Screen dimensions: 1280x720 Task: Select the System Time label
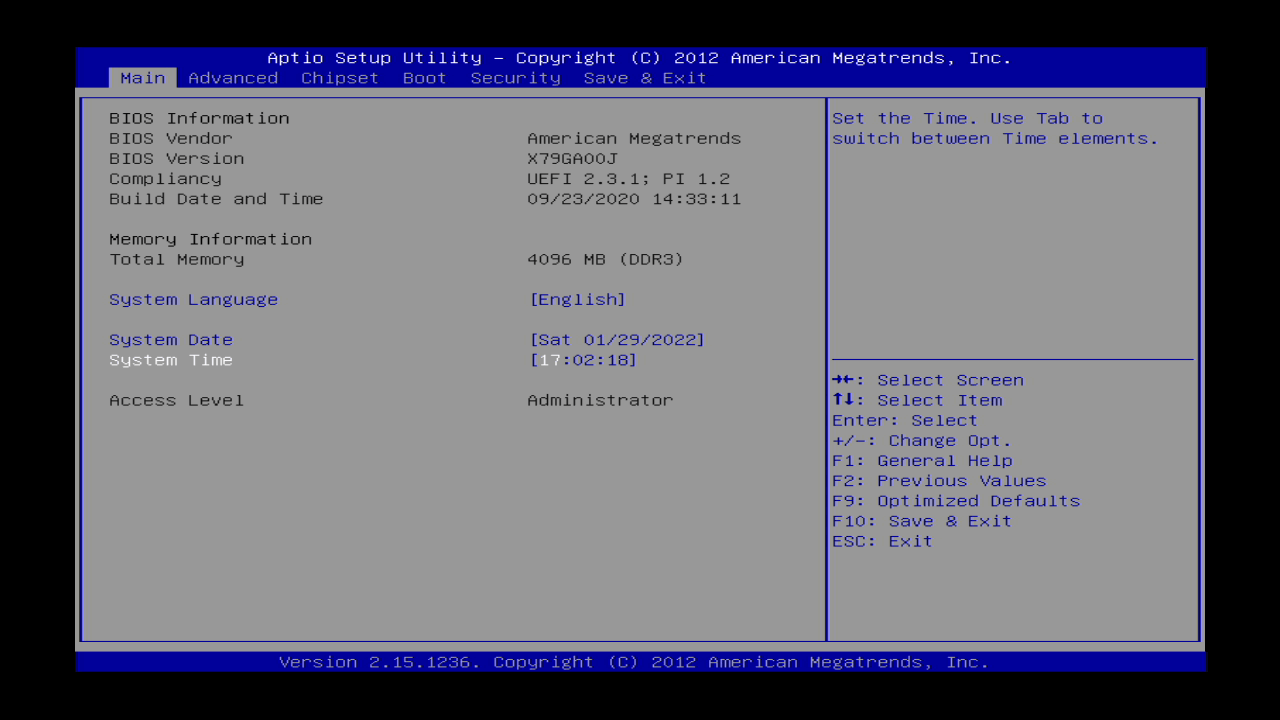tap(171, 360)
